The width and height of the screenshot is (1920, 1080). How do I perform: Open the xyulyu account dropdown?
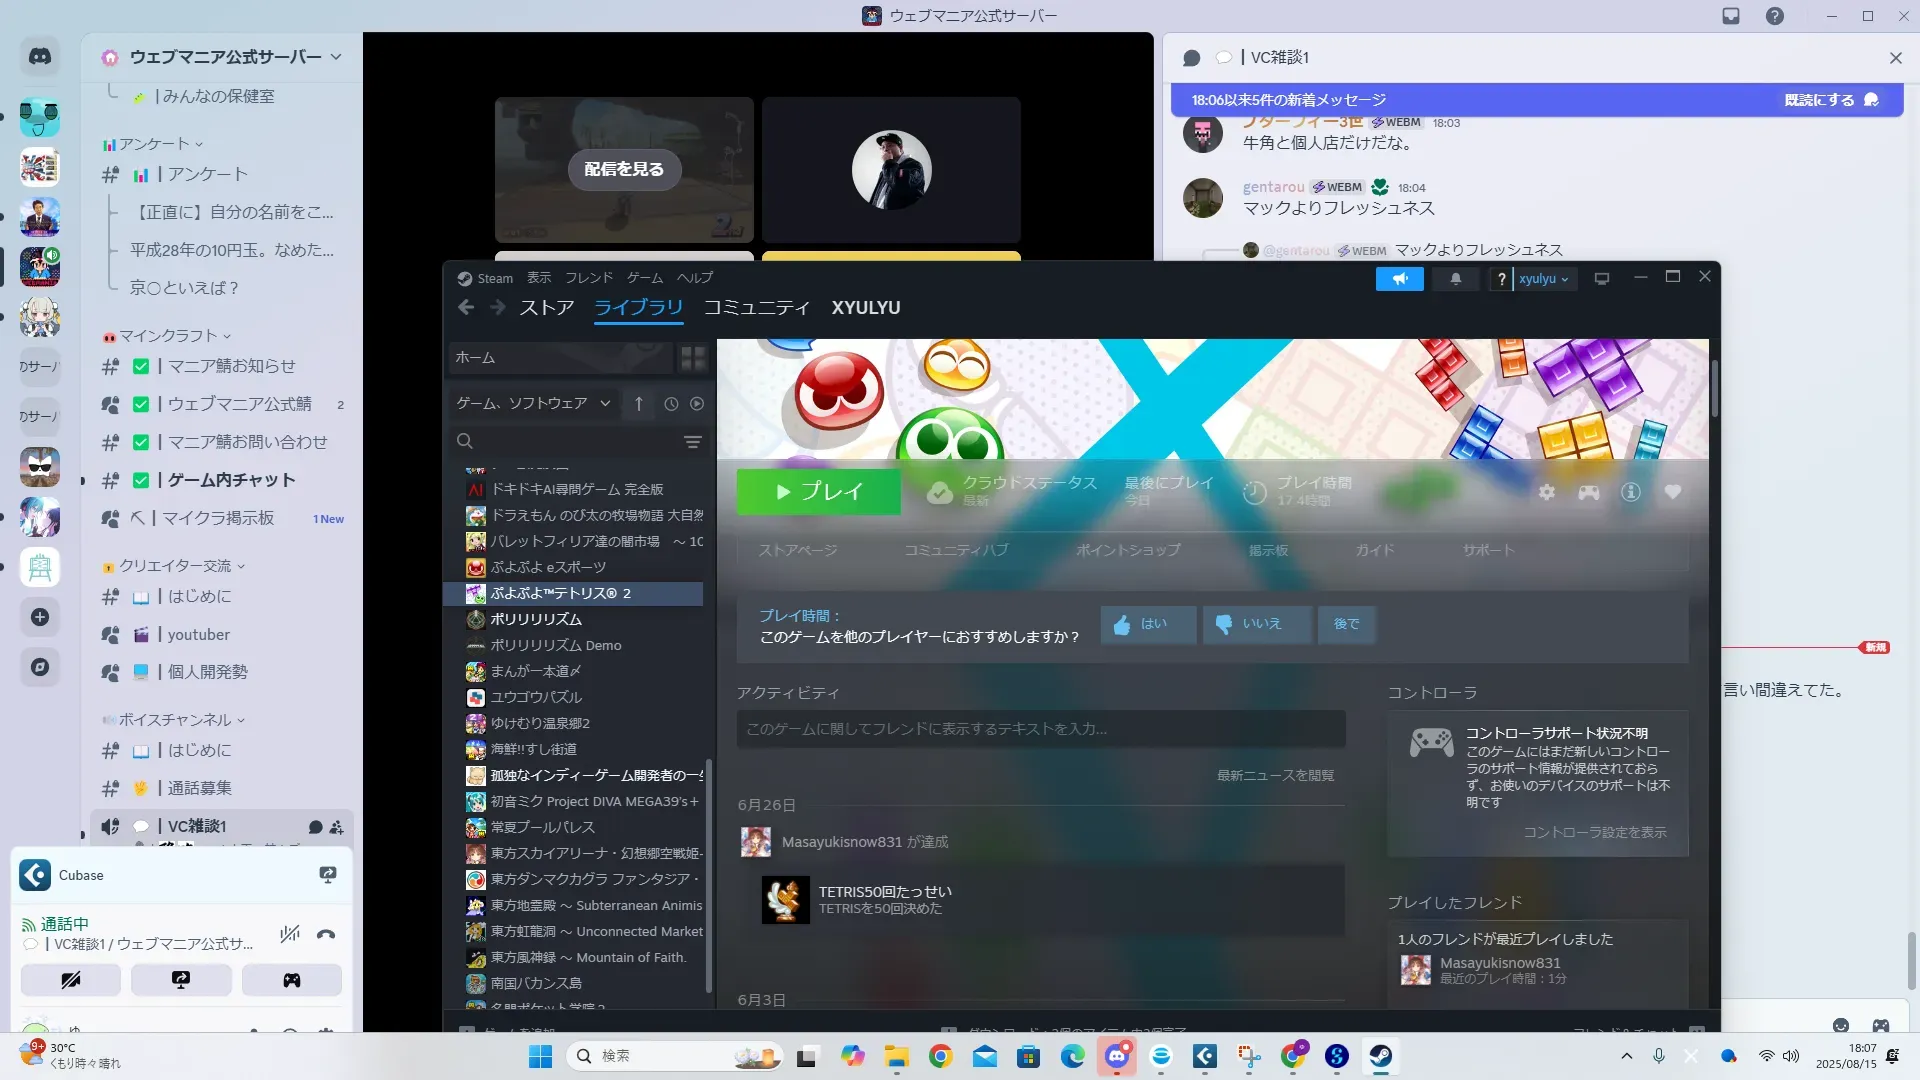1543,279
